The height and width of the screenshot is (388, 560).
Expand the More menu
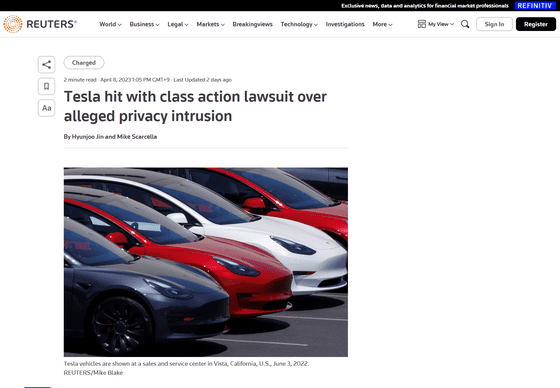[382, 24]
